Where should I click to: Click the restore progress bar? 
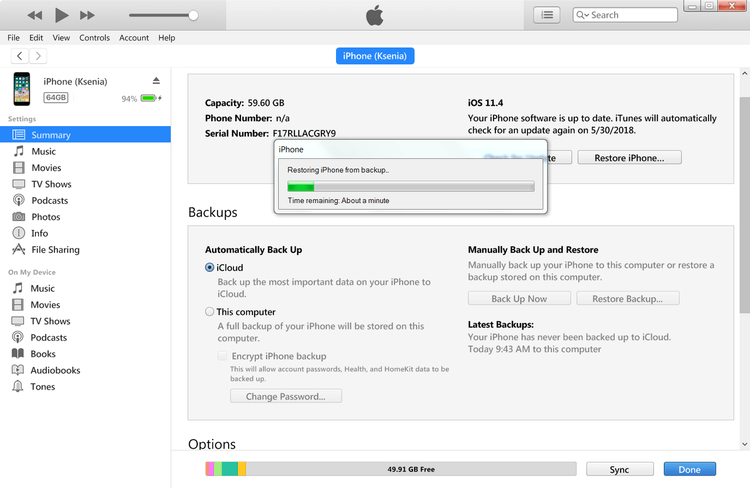pyautogui.click(x=411, y=187)
